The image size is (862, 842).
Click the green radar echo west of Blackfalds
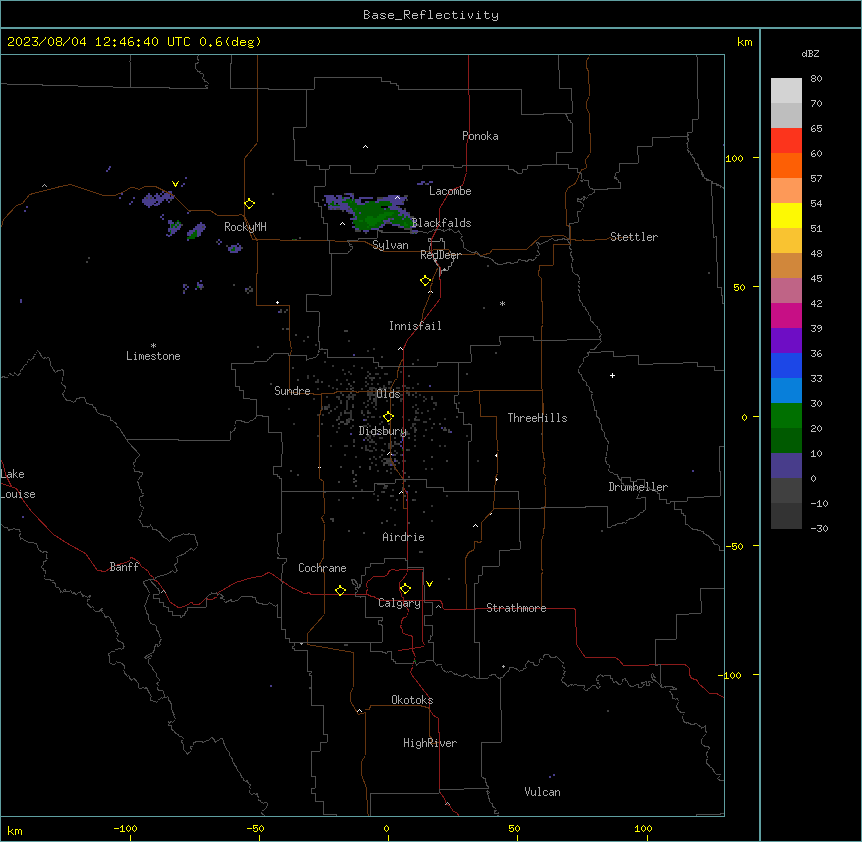pos(375,214)
